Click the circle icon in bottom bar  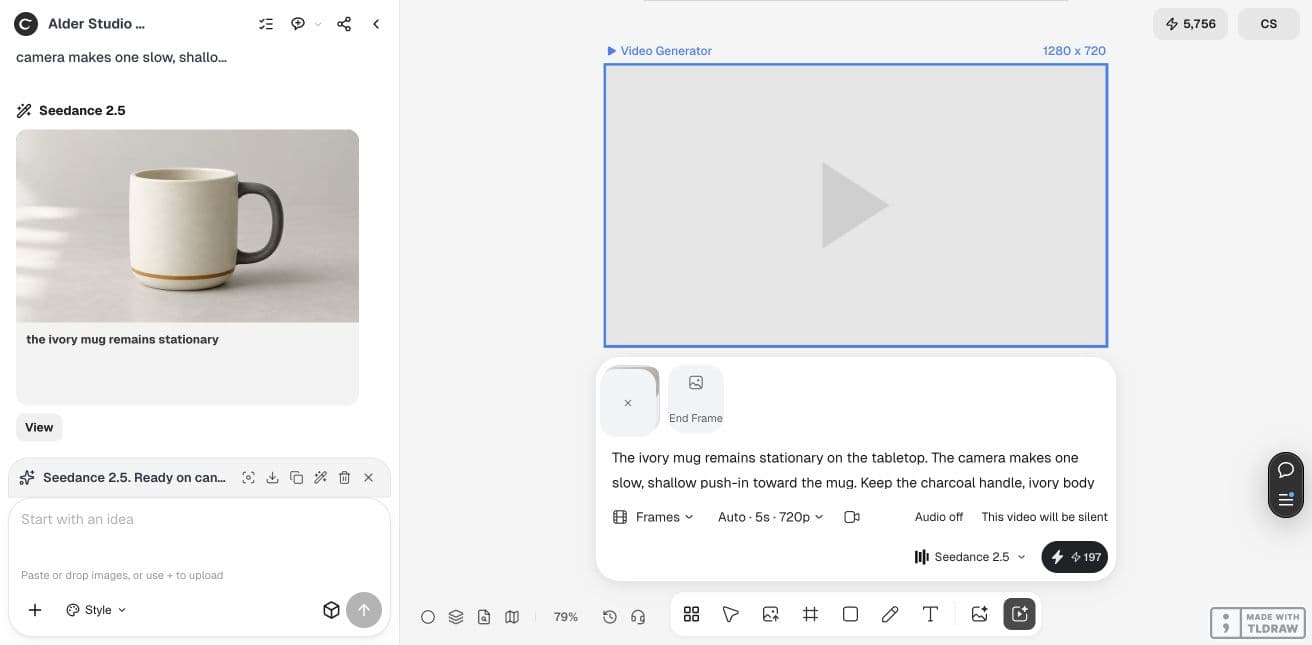428,617
